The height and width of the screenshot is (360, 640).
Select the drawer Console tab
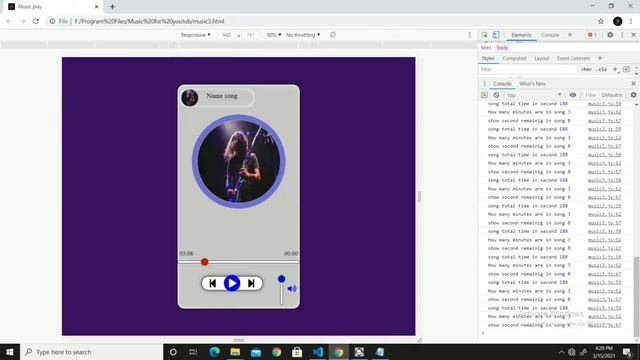click(502, 84)
